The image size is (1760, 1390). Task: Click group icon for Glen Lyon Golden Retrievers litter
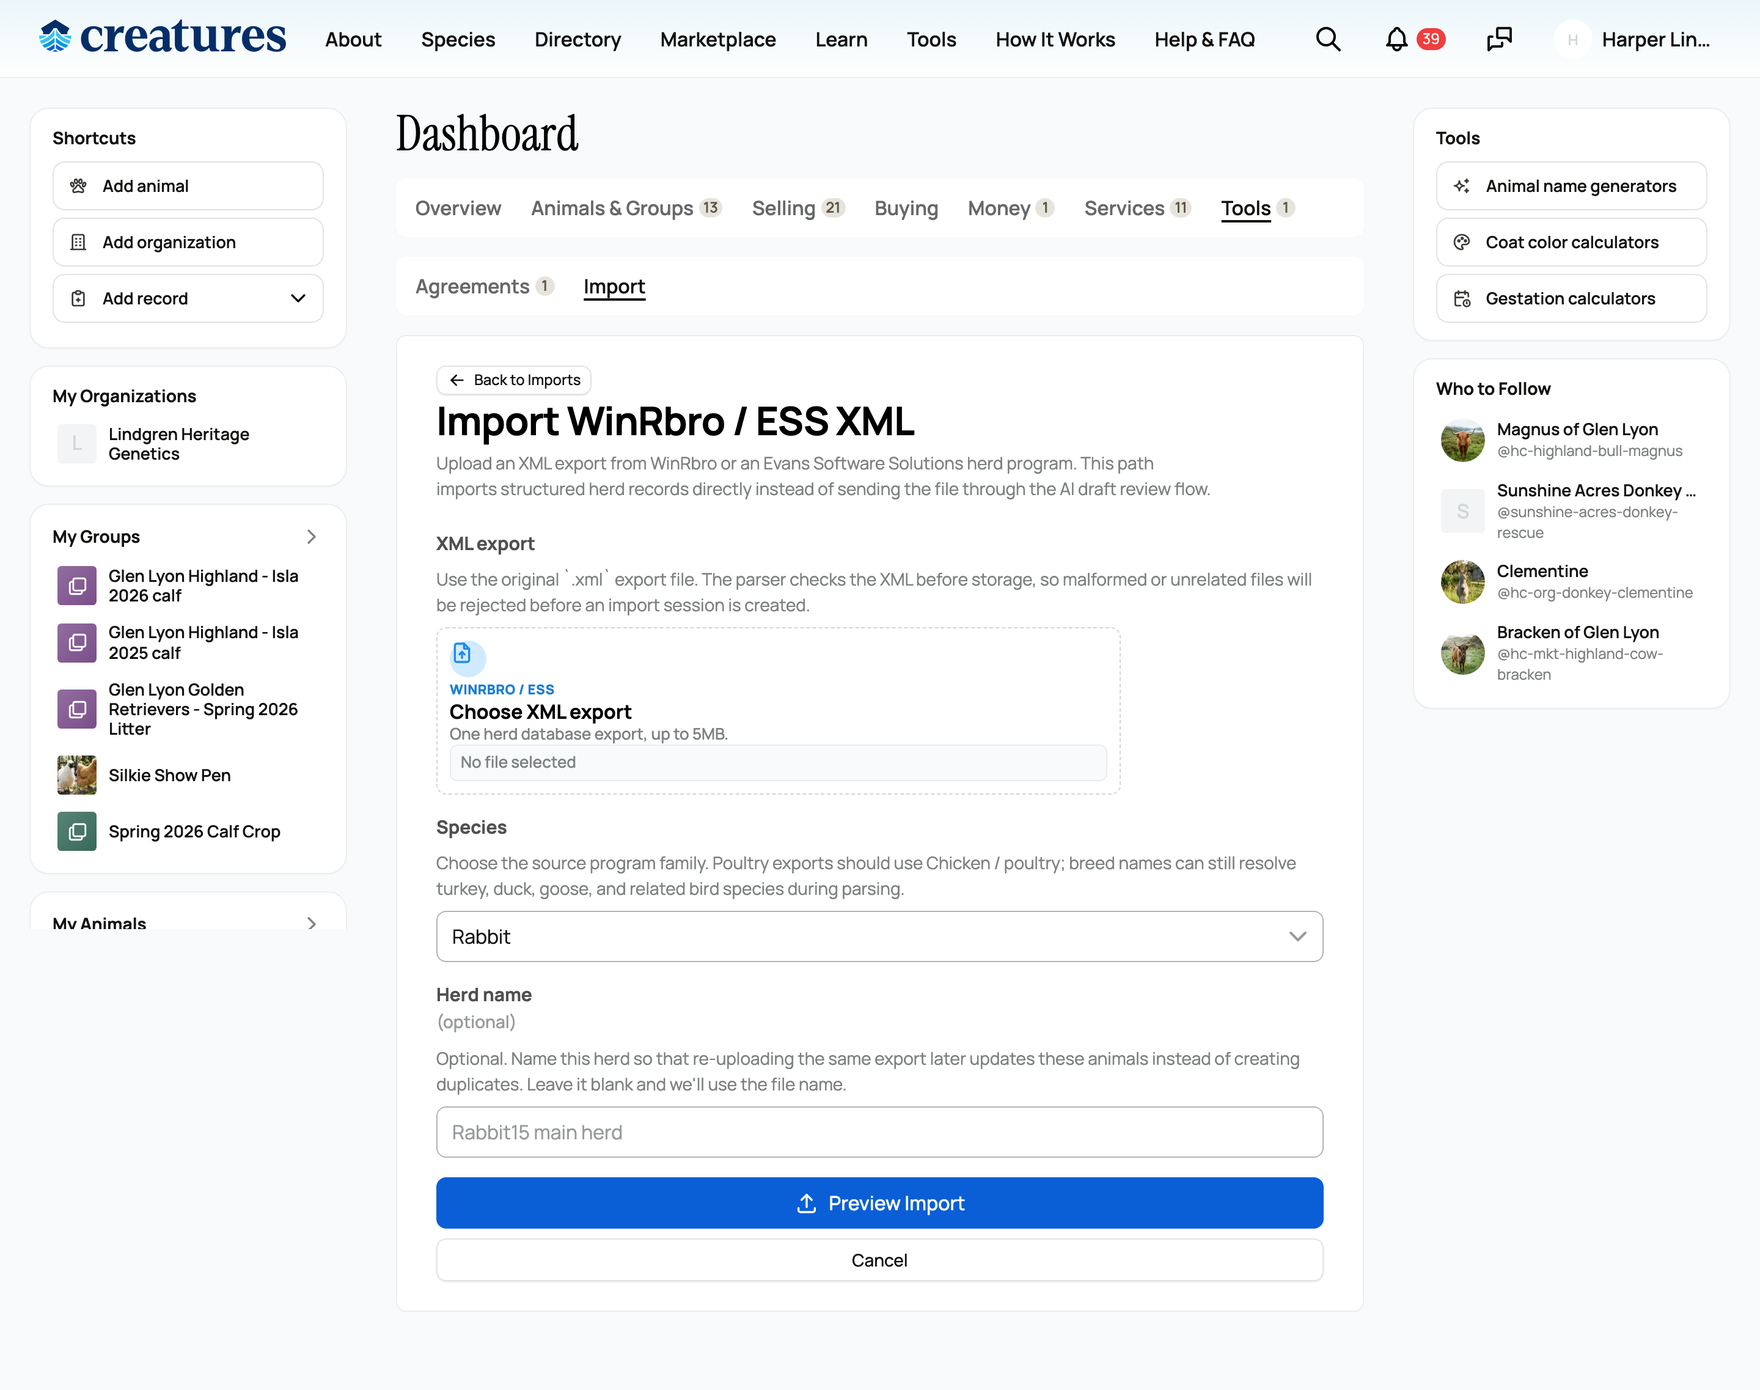coord(77,709)
